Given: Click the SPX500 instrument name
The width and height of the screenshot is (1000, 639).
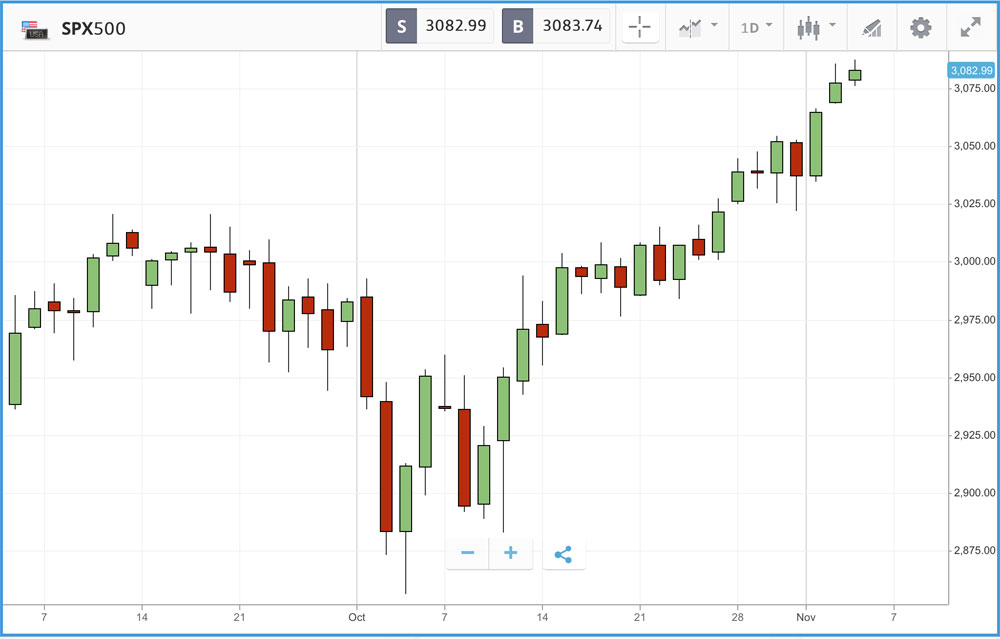Looking at the screenshot, I should tap(94, 28).
